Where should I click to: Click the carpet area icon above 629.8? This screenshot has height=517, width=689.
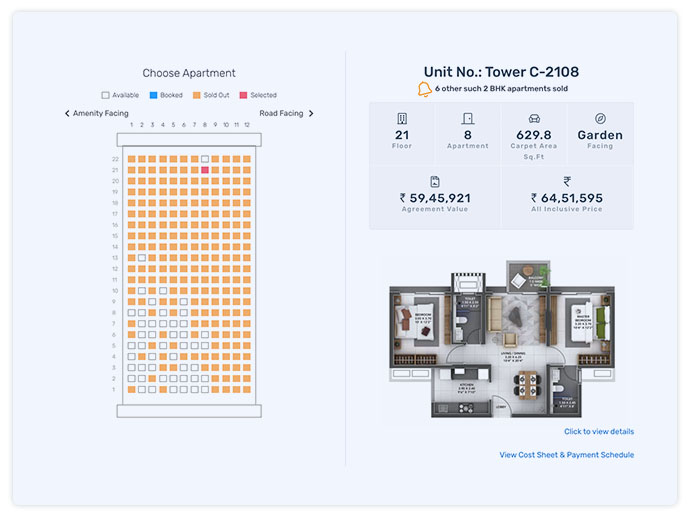(x=534, y=118)
